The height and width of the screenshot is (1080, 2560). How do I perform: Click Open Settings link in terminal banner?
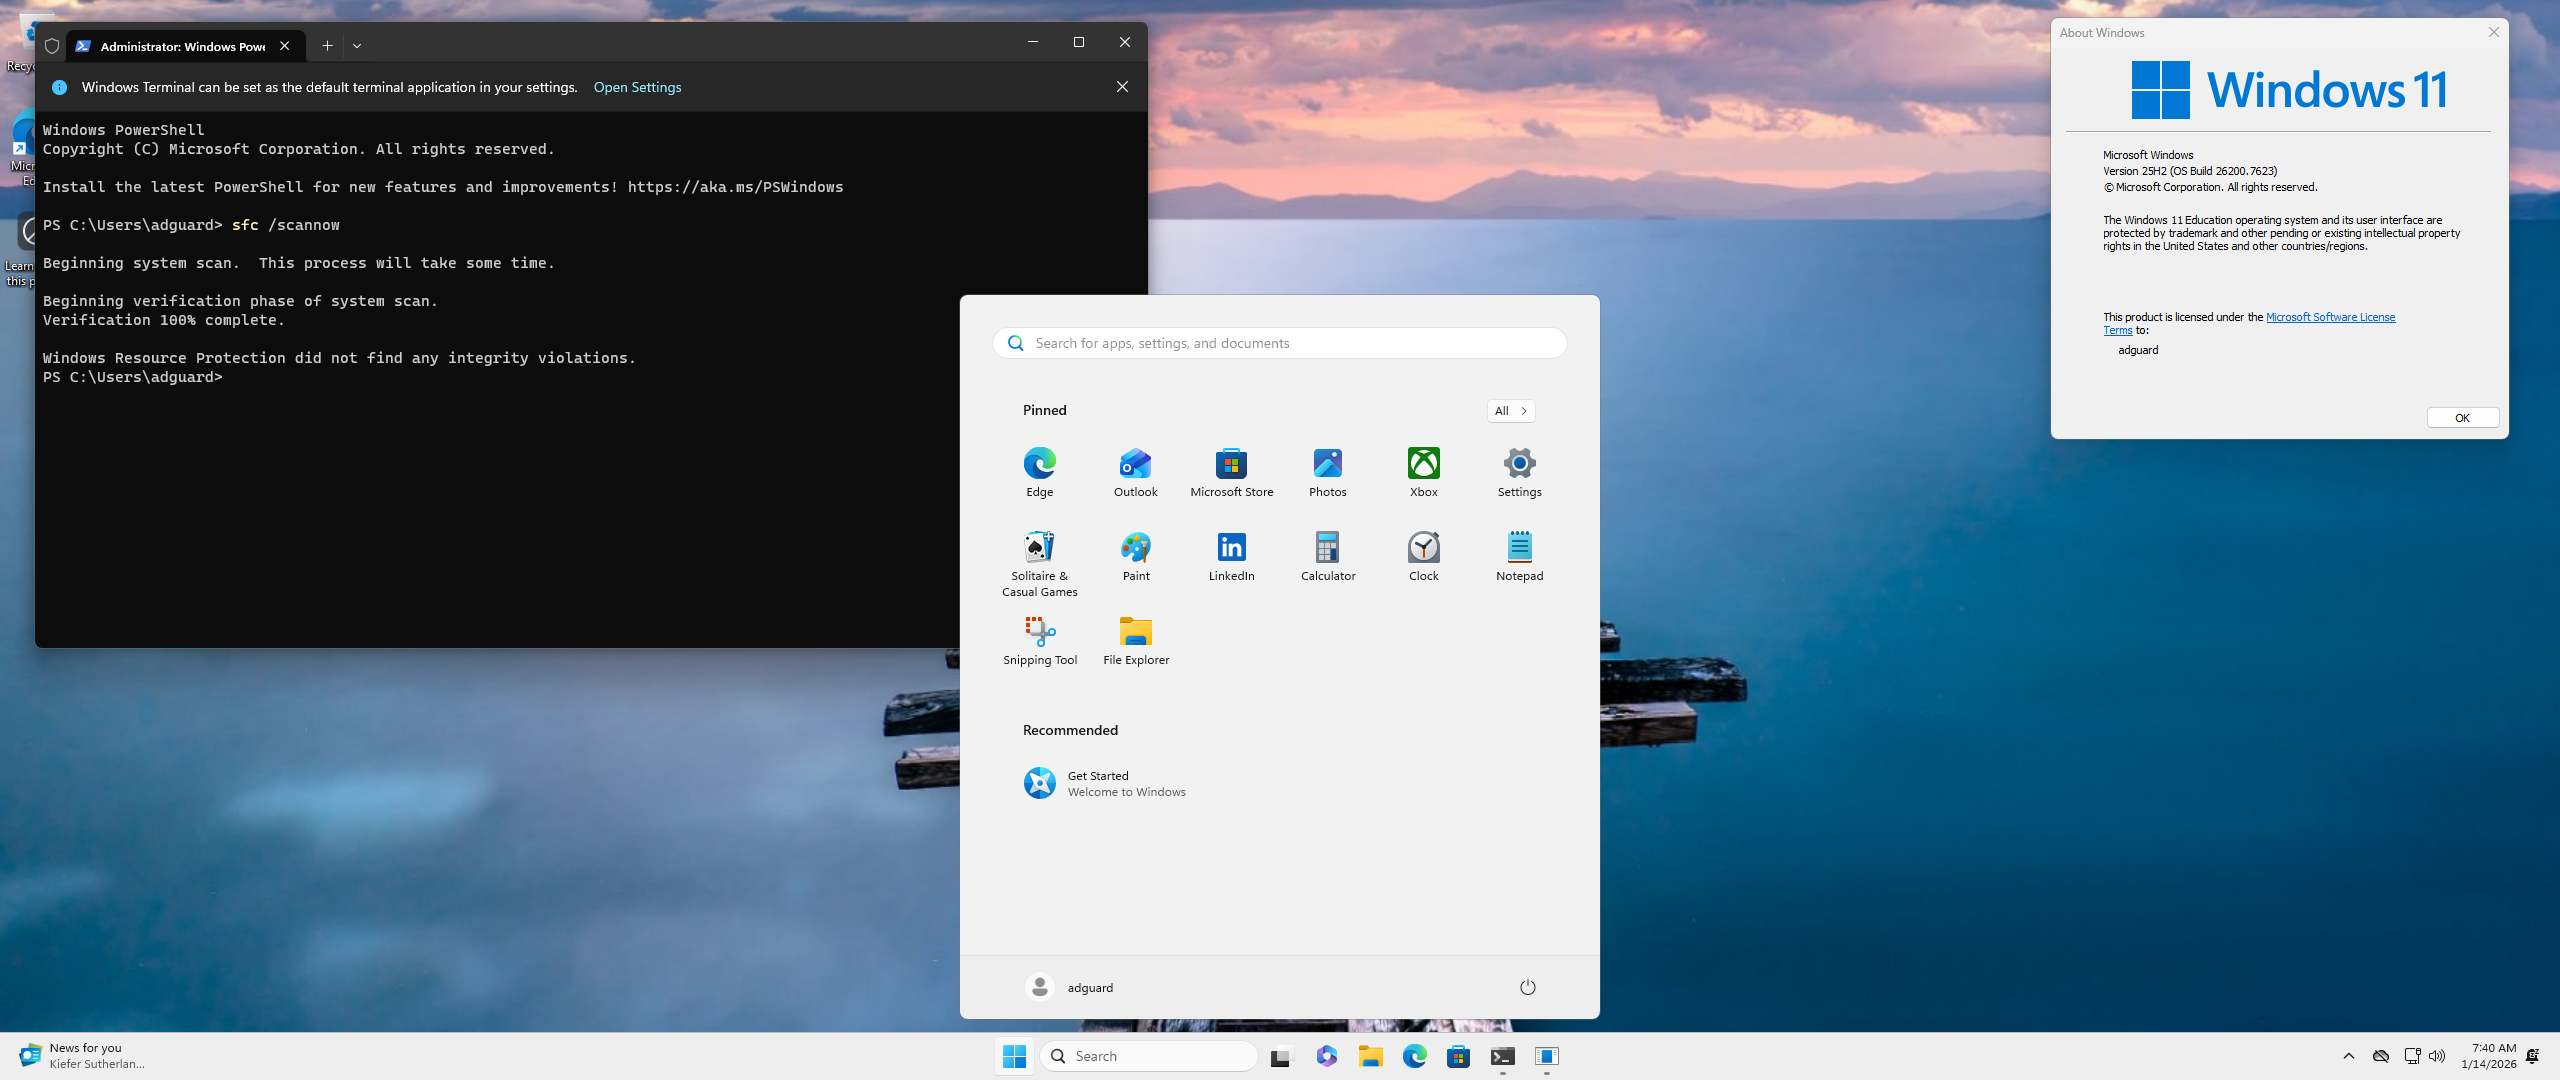(x=637, y=88)
